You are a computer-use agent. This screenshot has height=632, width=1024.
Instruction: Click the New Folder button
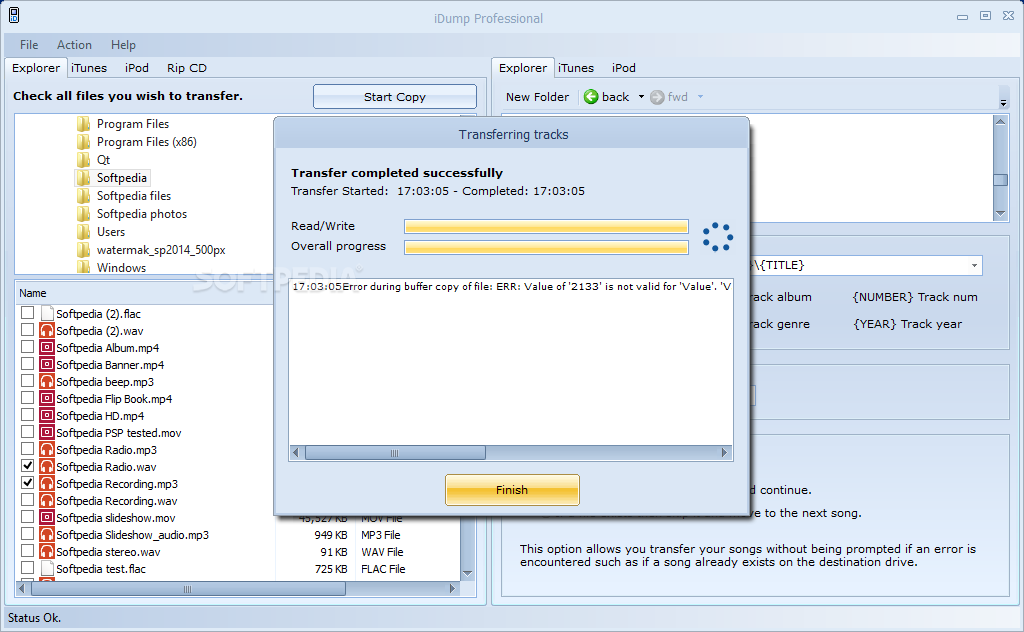pos(537,97)
